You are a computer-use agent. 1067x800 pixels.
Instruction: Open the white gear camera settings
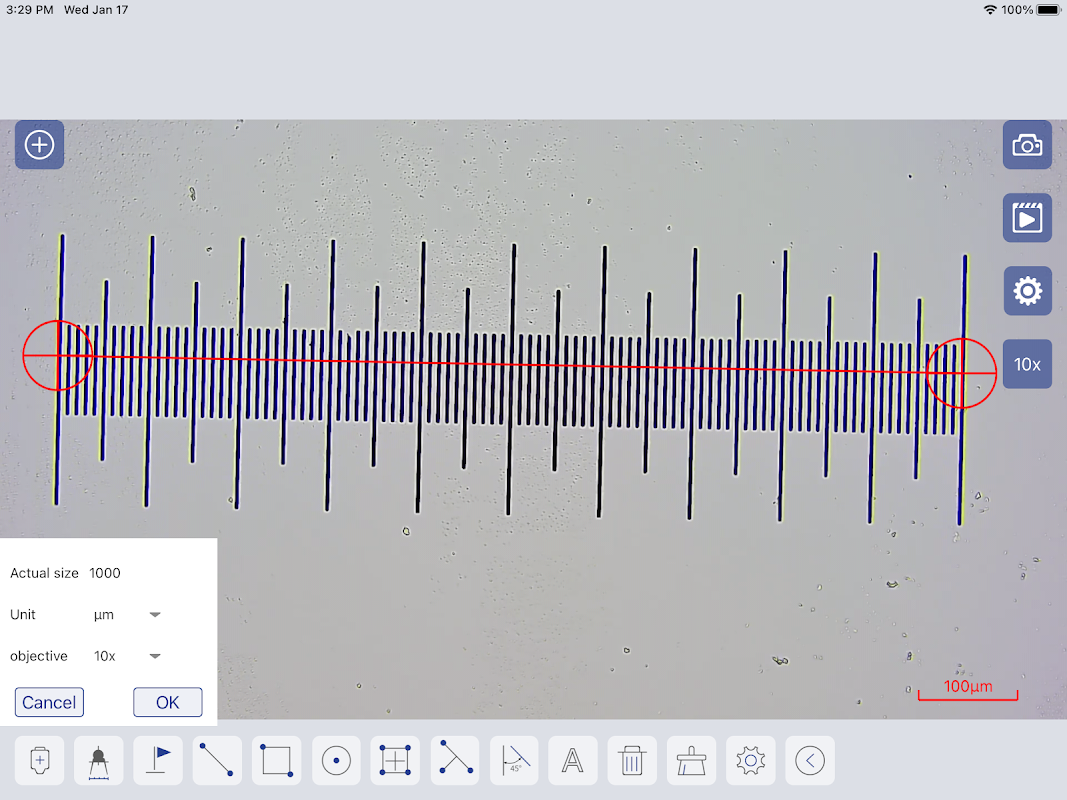[x=1027, y=290]
